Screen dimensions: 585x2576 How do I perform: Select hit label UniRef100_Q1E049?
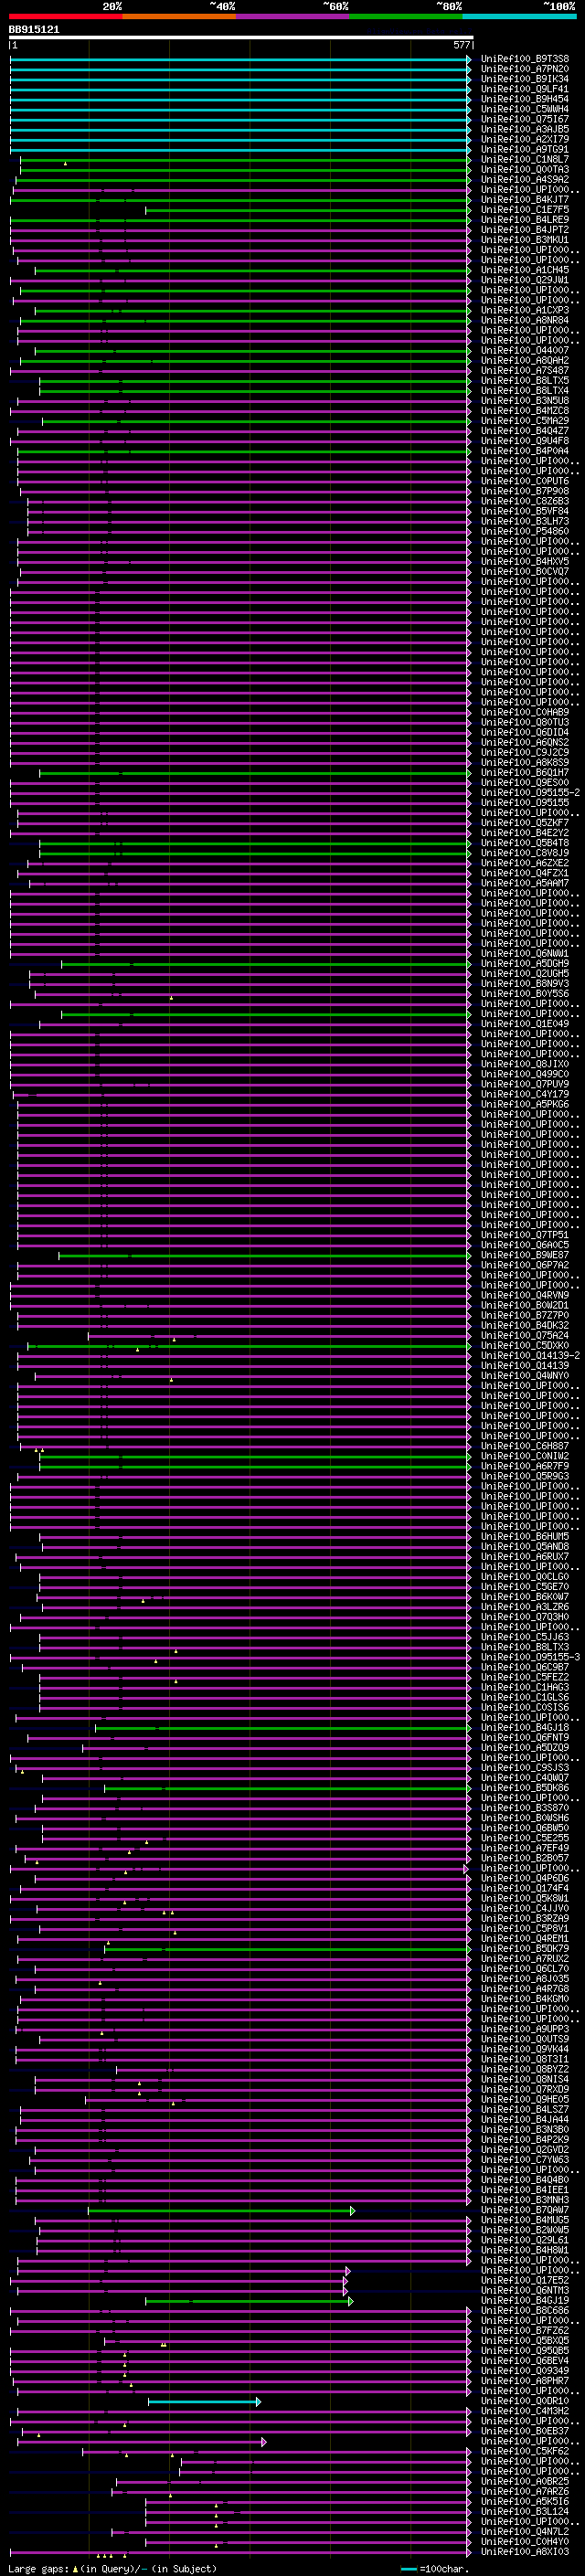[525, 1024]
